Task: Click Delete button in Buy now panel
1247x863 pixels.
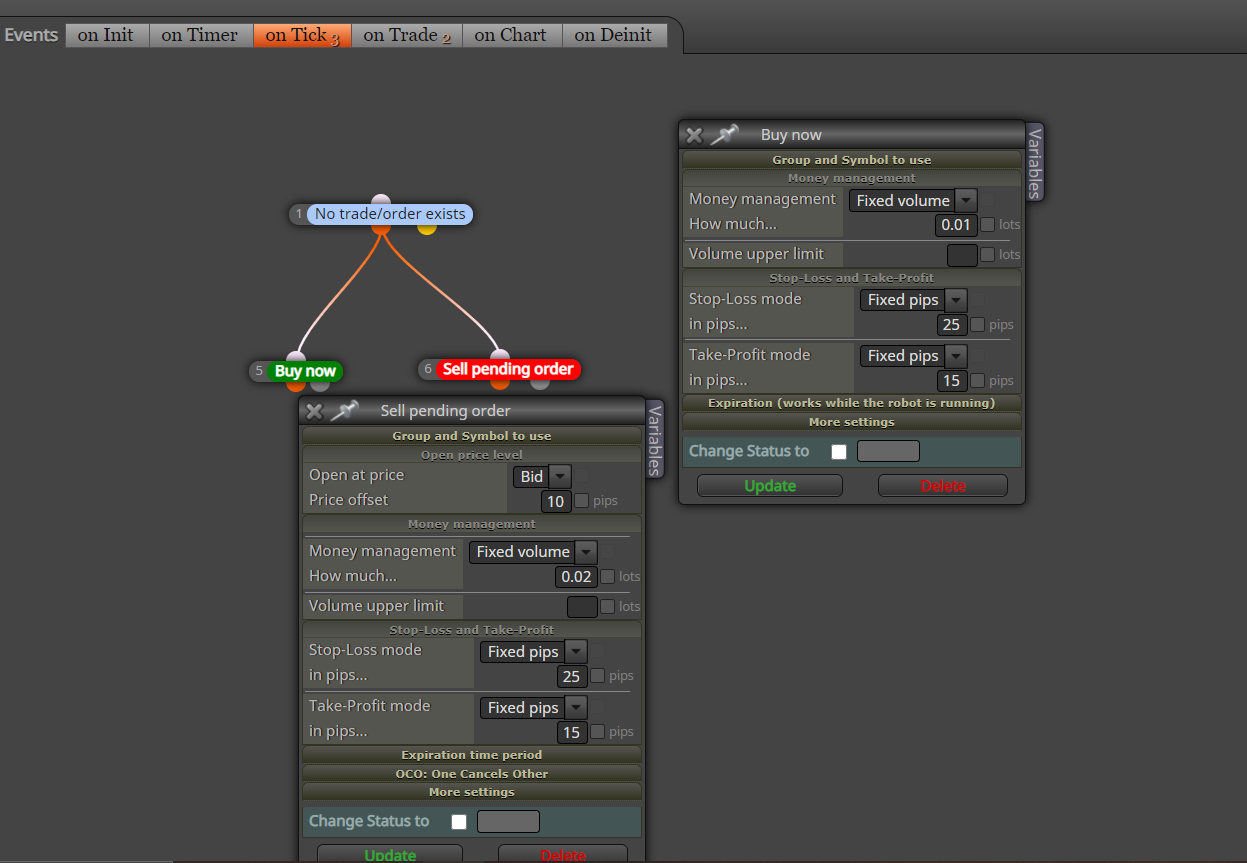Action: pyautogui.click(x=943, y=486)
